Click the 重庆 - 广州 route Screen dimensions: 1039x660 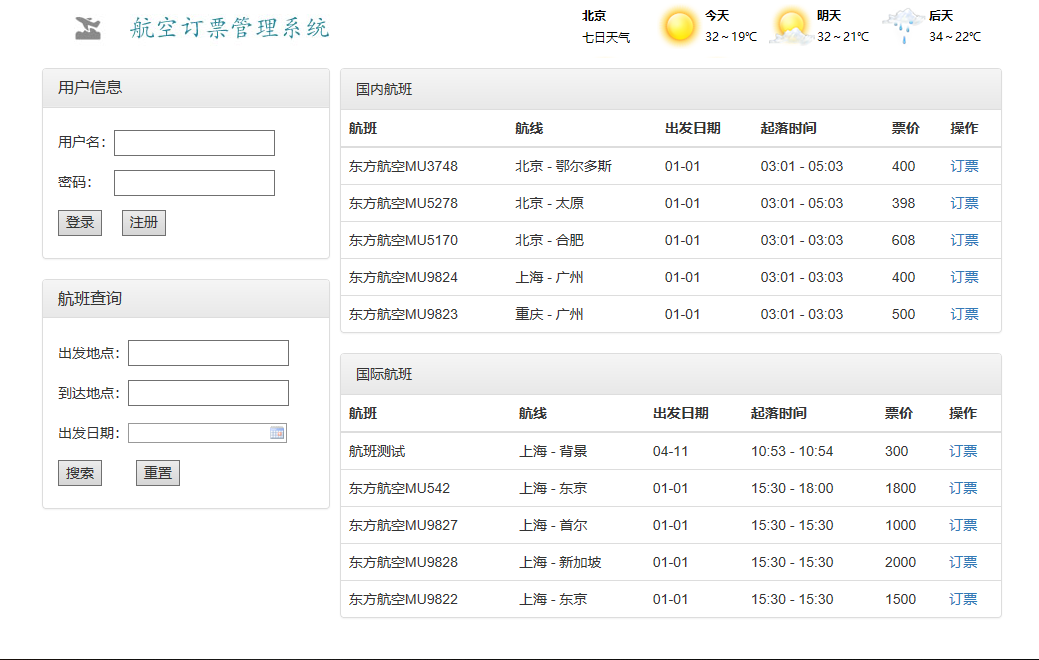(549, 315)
